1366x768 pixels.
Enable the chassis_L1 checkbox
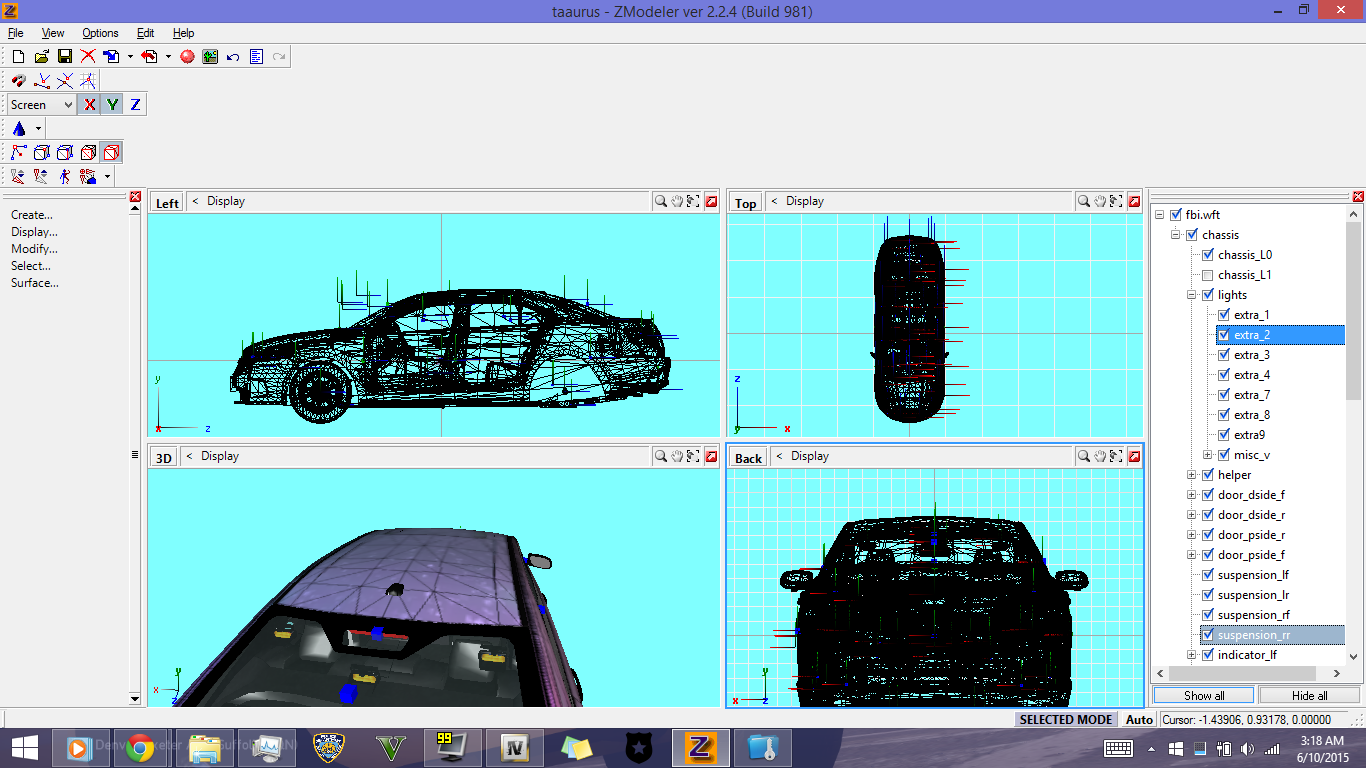pos(1207,275)
